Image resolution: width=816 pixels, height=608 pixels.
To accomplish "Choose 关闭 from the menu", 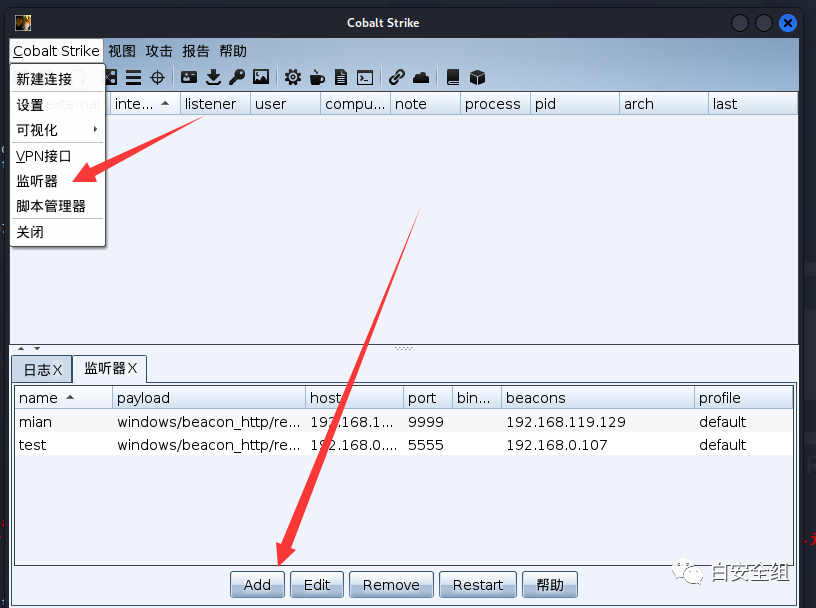I will pyautogui.click(x=57, y=232).
